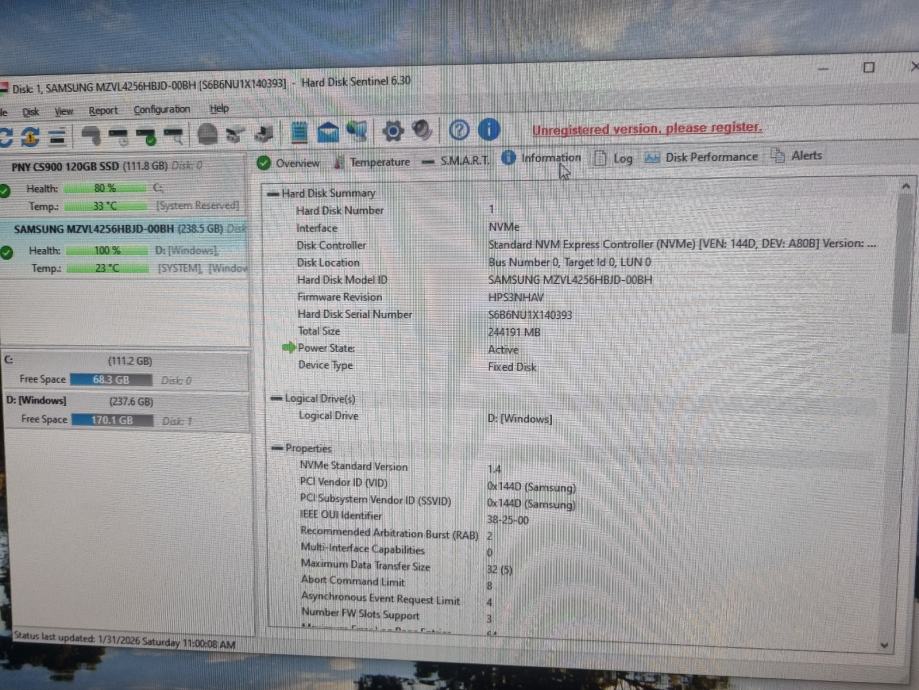Click the serial number value S6B6NU1X140393
Screen dimensions: 919x690
click(530, 315)
